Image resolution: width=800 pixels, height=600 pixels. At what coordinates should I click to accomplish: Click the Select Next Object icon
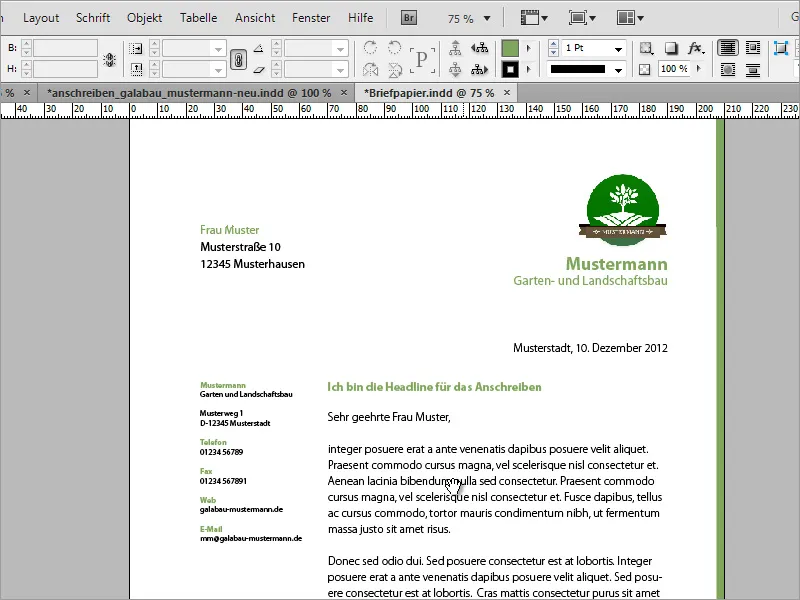tap(480, 69)
